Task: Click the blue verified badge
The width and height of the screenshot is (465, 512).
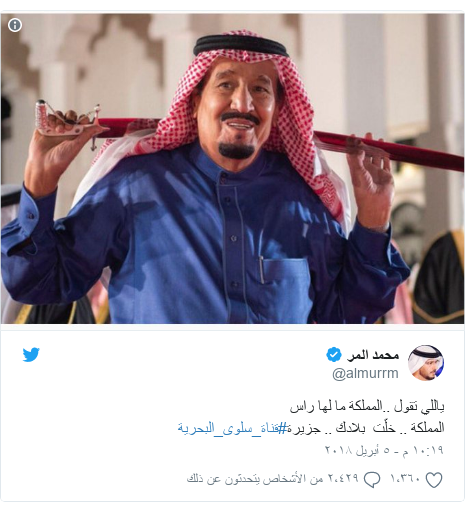Action: coord(334,355)
